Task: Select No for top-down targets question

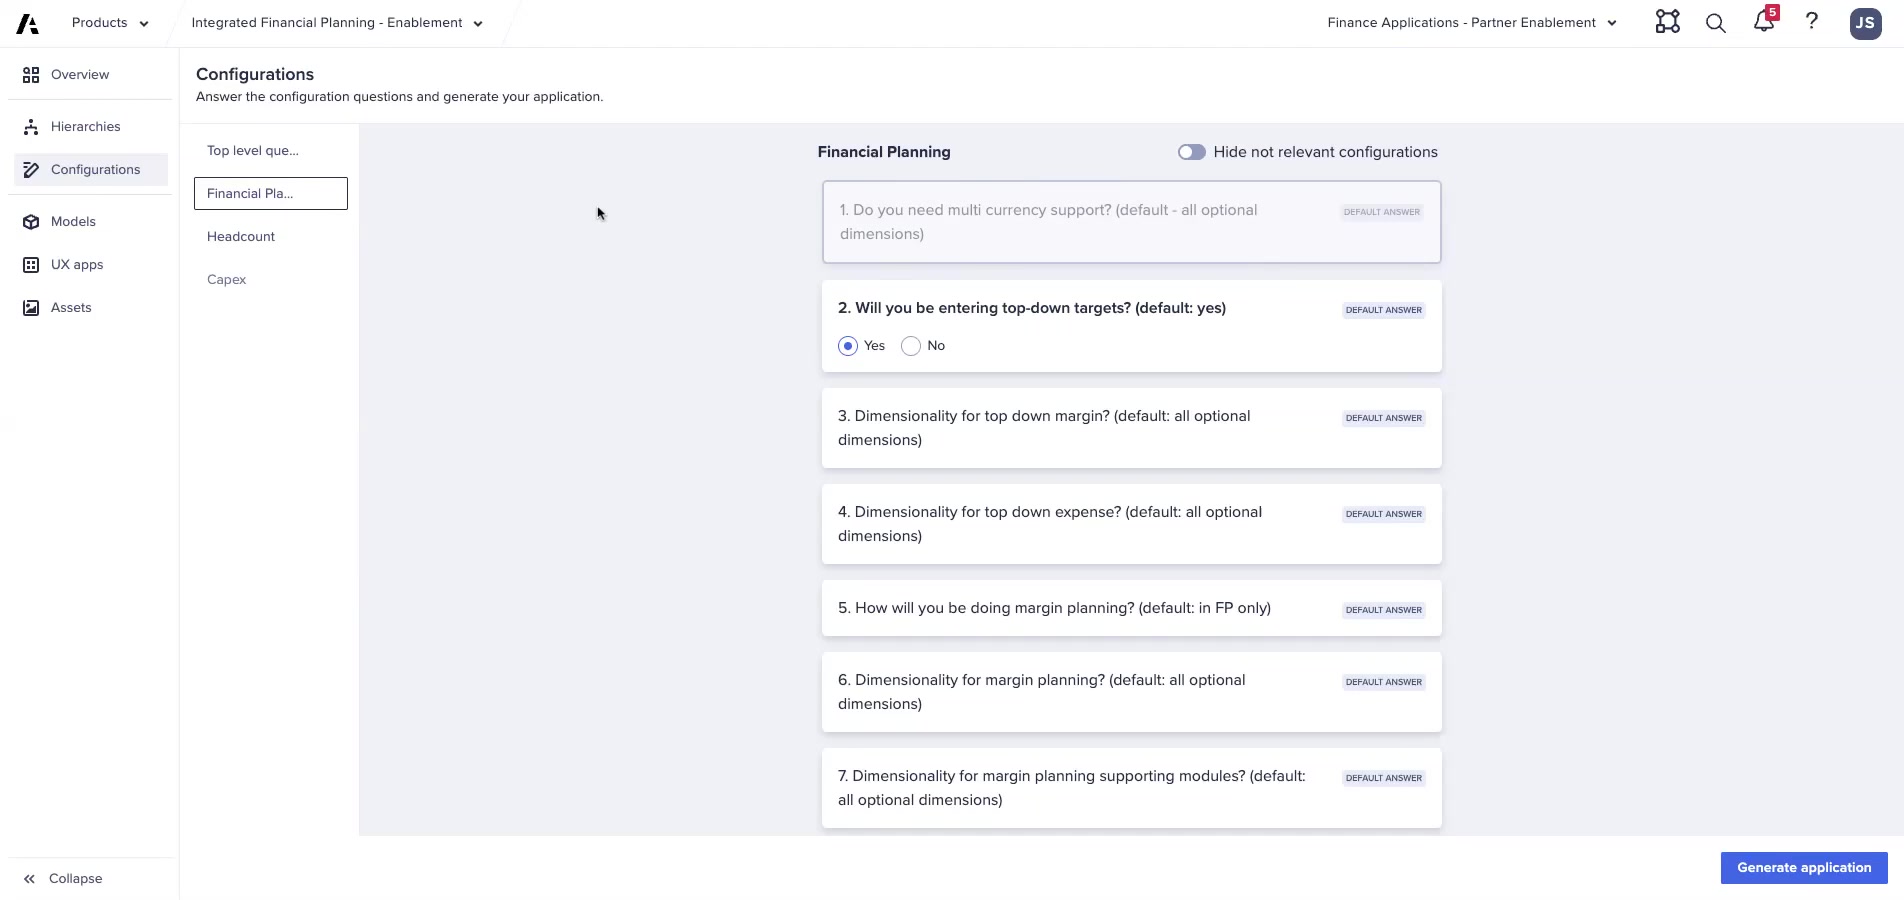Action: pos(910,345)
